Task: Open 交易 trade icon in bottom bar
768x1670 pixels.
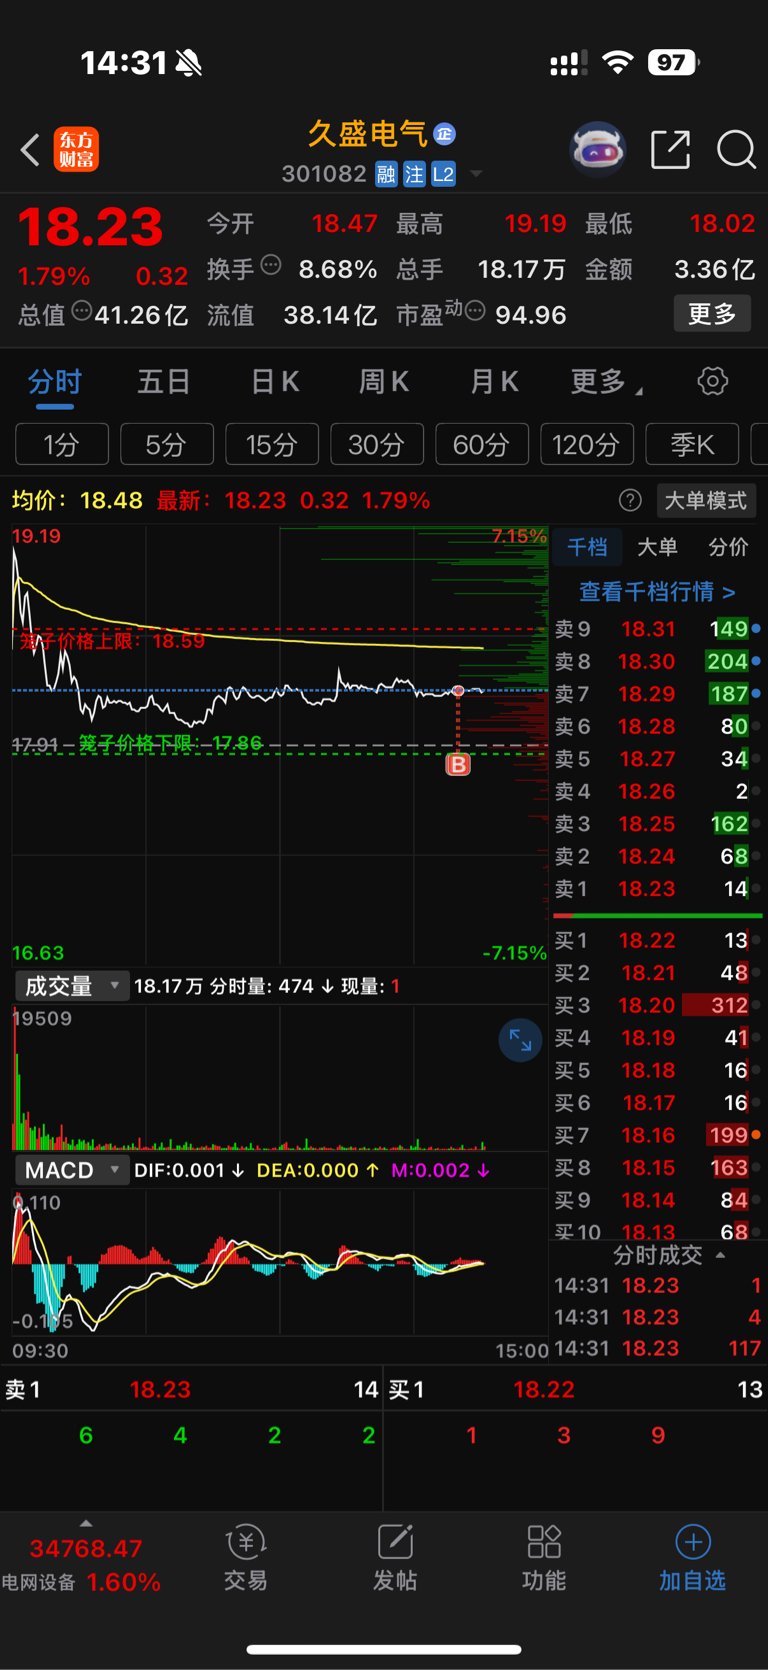Action: (x=245, y=1558)
